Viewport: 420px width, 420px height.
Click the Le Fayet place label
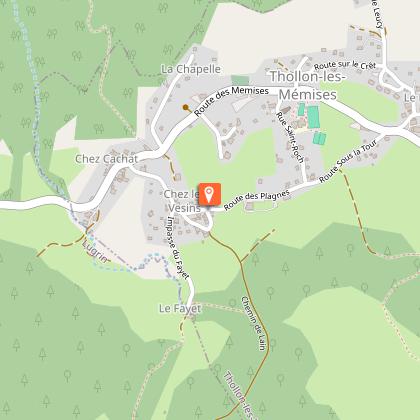coord(180,309)
